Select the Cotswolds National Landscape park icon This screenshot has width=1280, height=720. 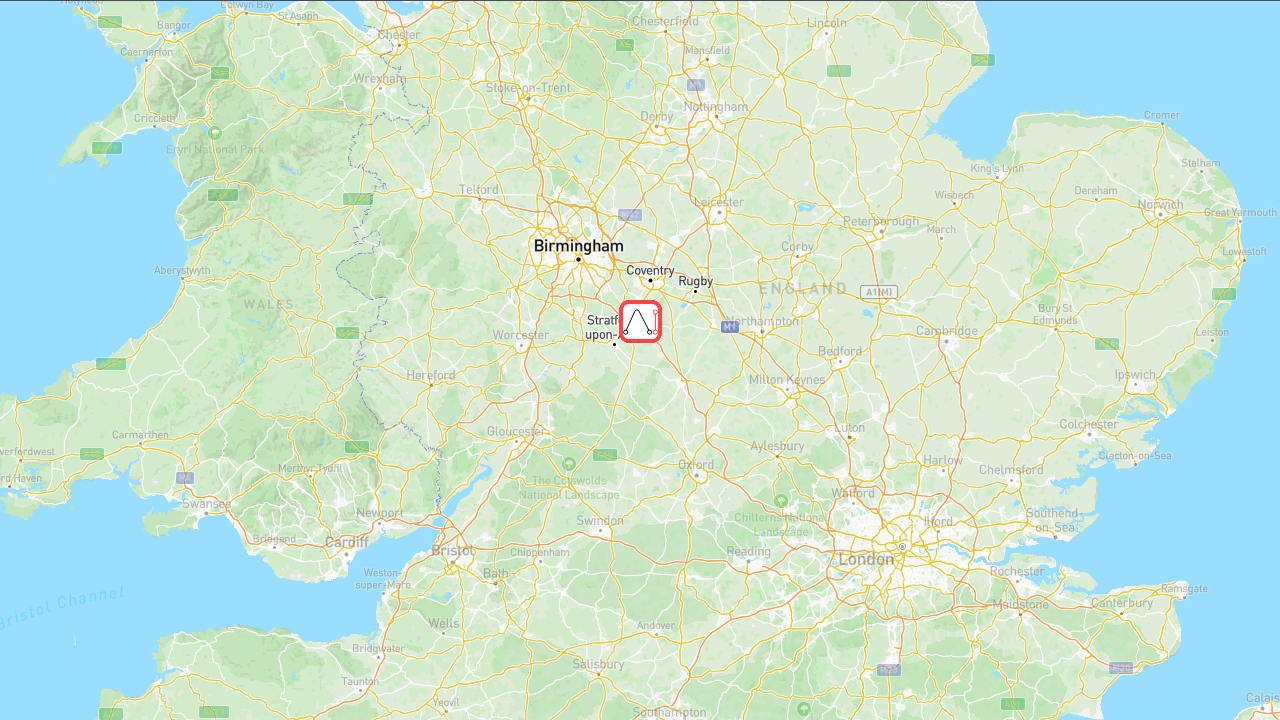coord(569,463)
